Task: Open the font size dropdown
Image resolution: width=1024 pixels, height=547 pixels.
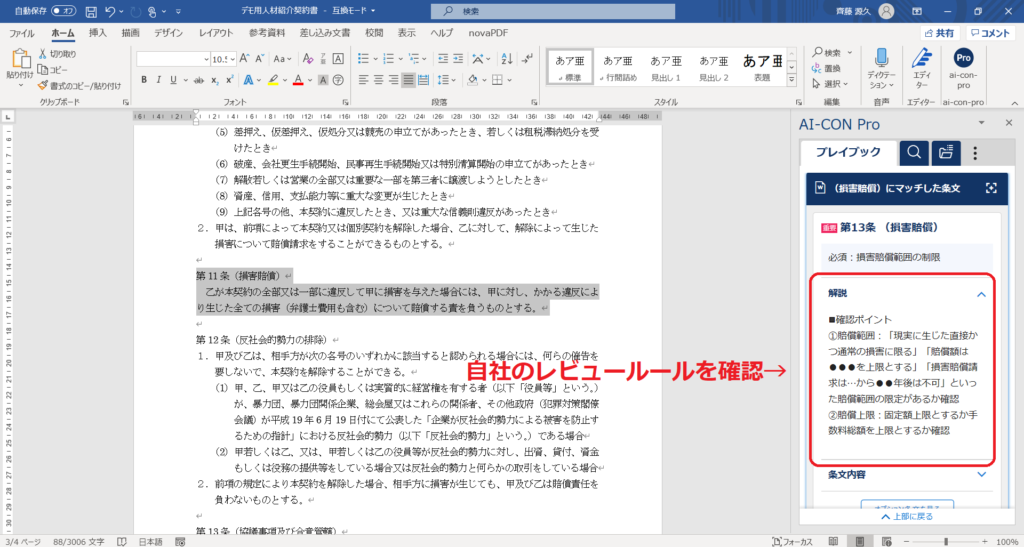Action: [x=232, y=59]
